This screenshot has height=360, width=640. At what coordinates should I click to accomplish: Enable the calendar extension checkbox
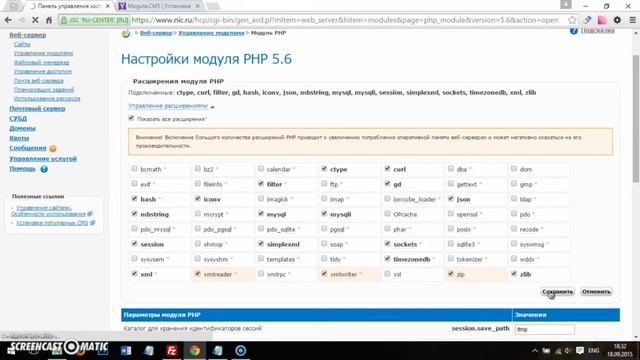click(x=261, y=168)
